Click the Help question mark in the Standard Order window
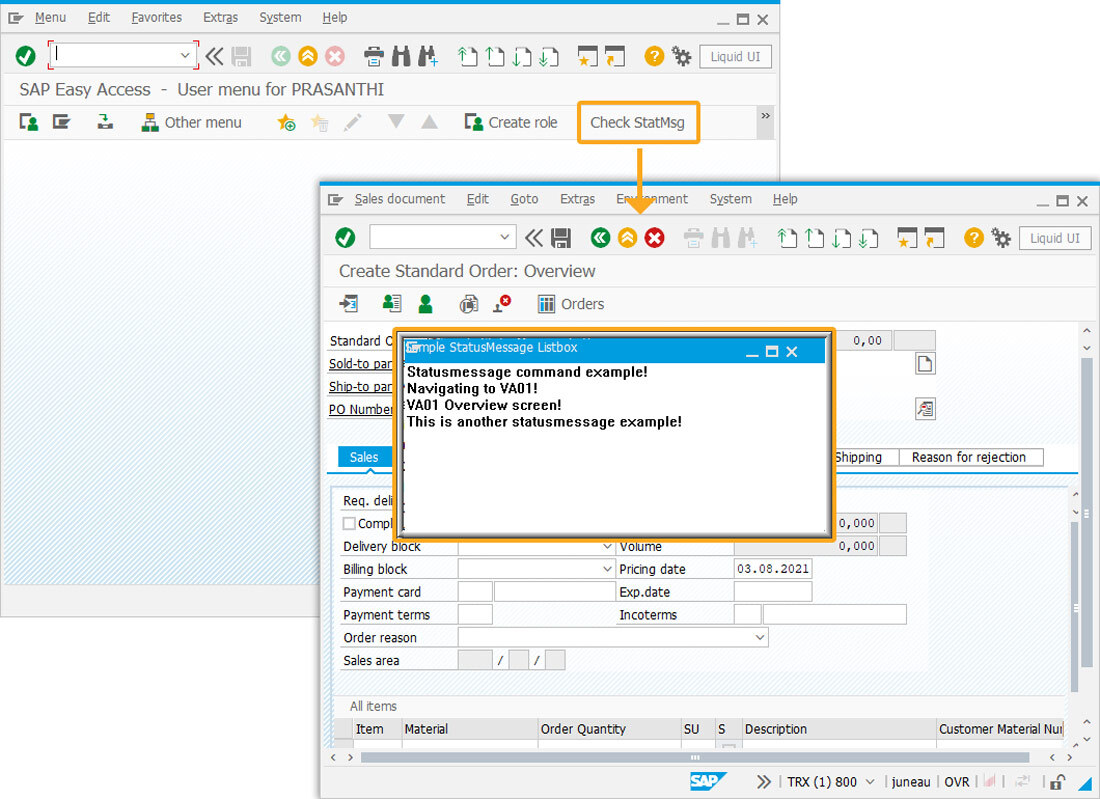 tap(974, 238)
